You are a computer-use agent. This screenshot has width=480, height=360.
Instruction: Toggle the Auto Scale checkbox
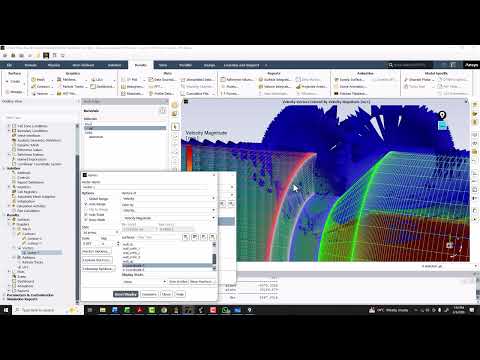pos(86,215)
